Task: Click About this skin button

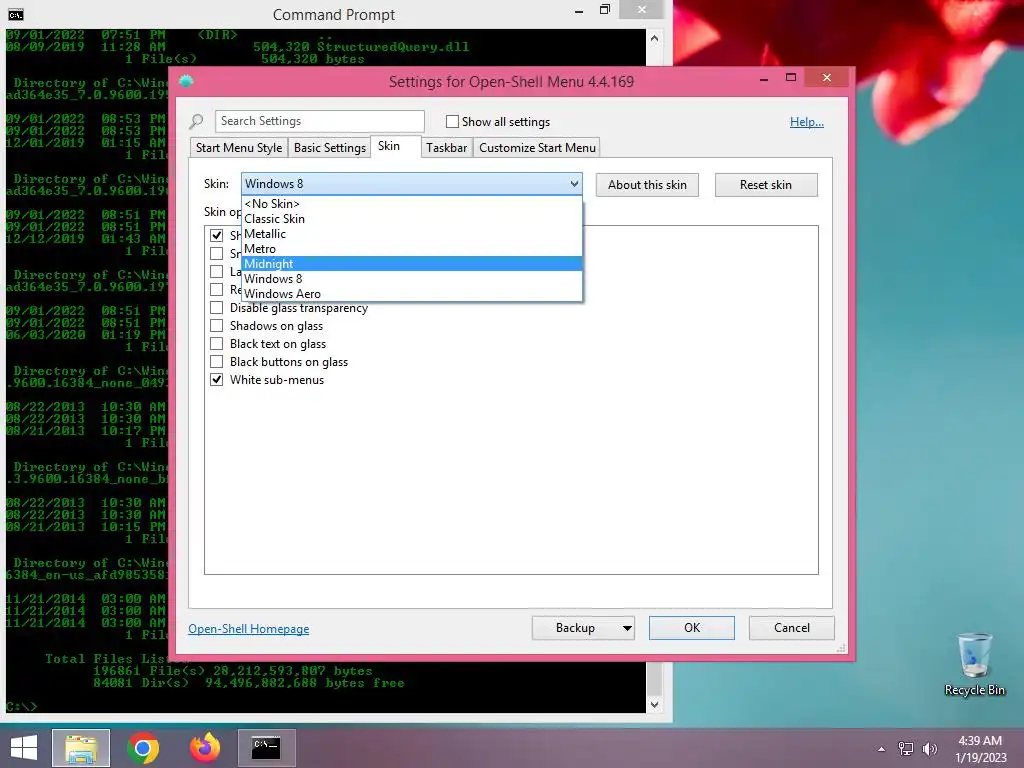Action: click(647, 185)
